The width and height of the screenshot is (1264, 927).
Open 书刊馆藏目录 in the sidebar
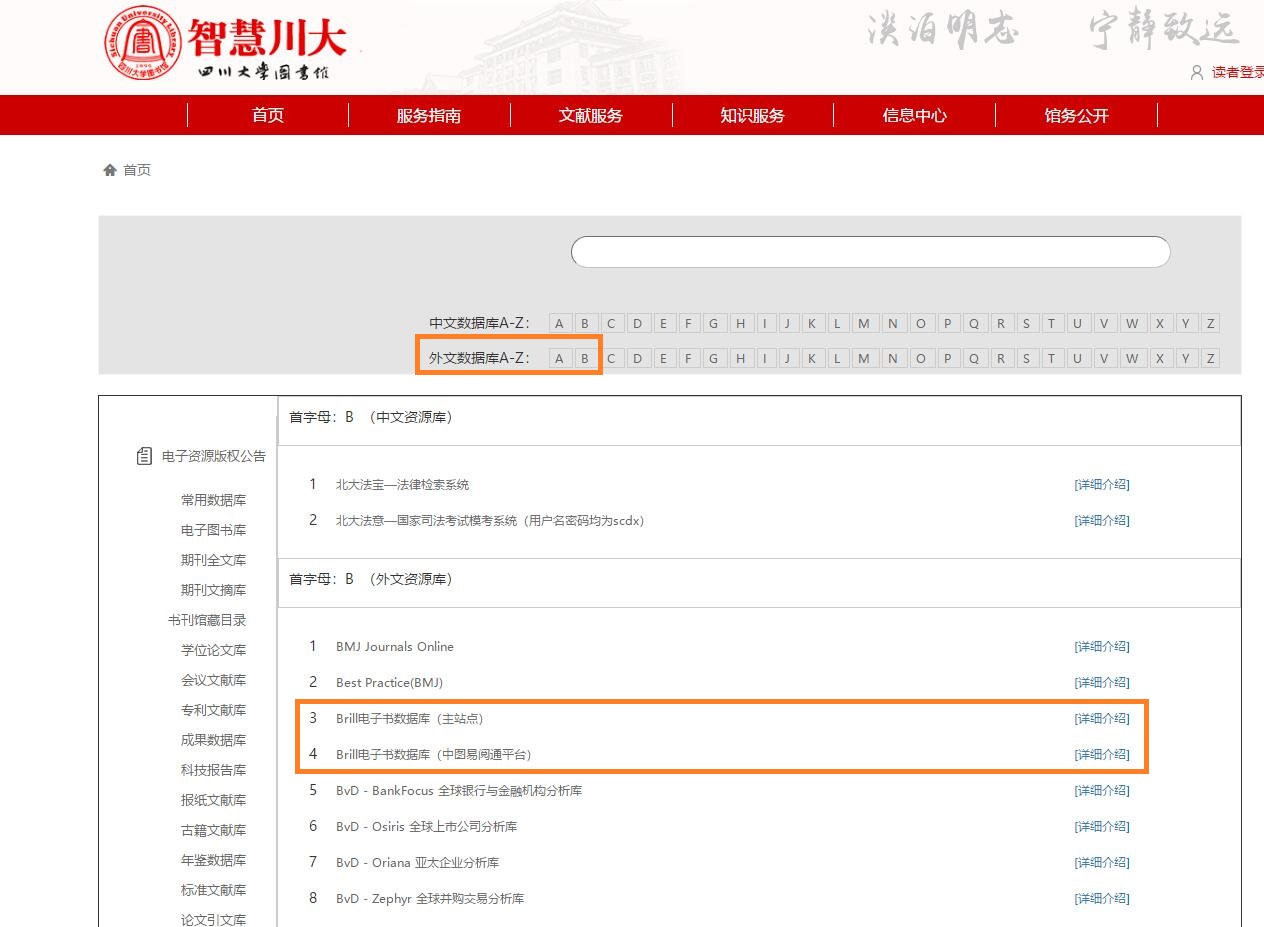click(207, 620)
